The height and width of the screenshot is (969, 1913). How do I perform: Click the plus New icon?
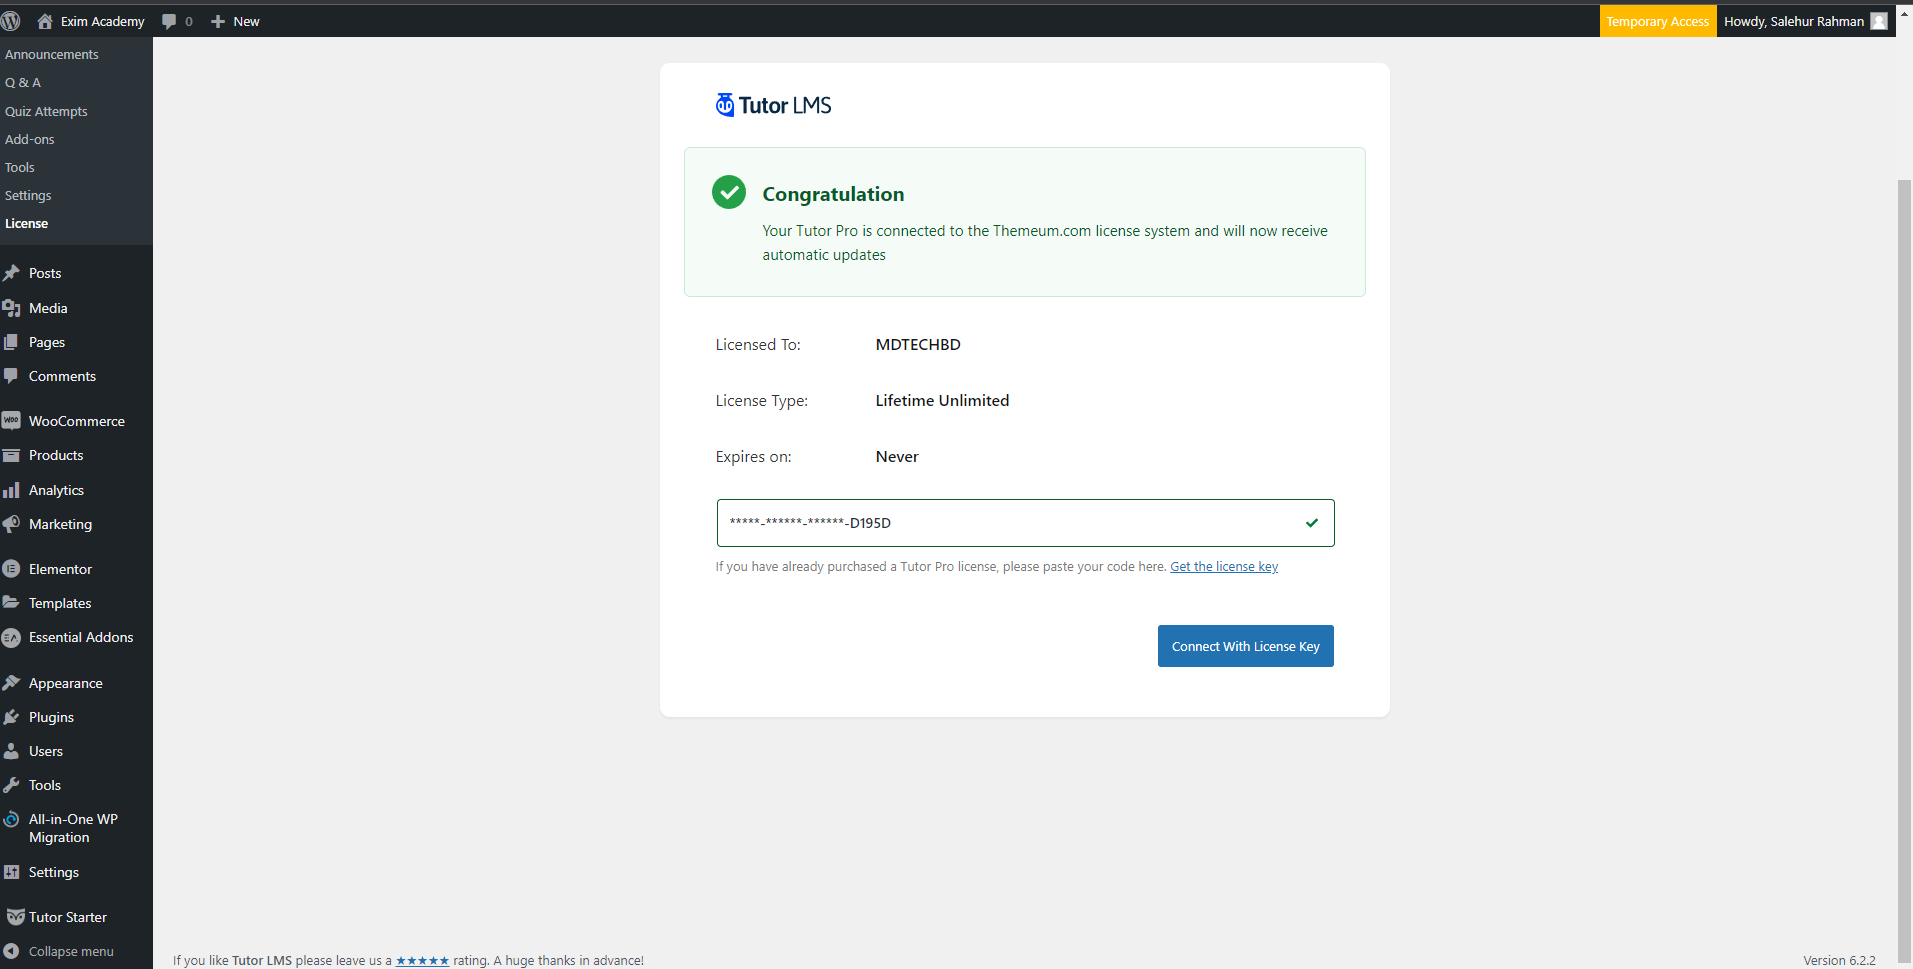(x=218, y=21)
